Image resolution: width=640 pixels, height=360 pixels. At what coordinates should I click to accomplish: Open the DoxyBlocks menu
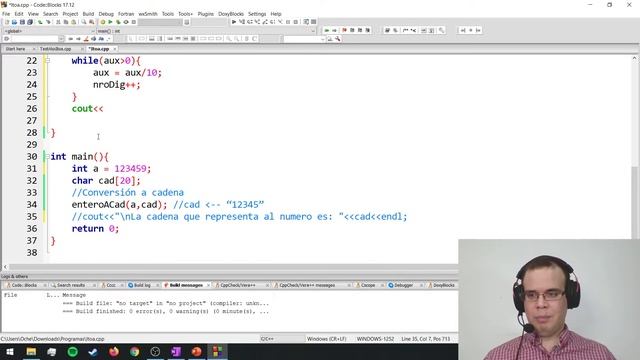(231, 13)
